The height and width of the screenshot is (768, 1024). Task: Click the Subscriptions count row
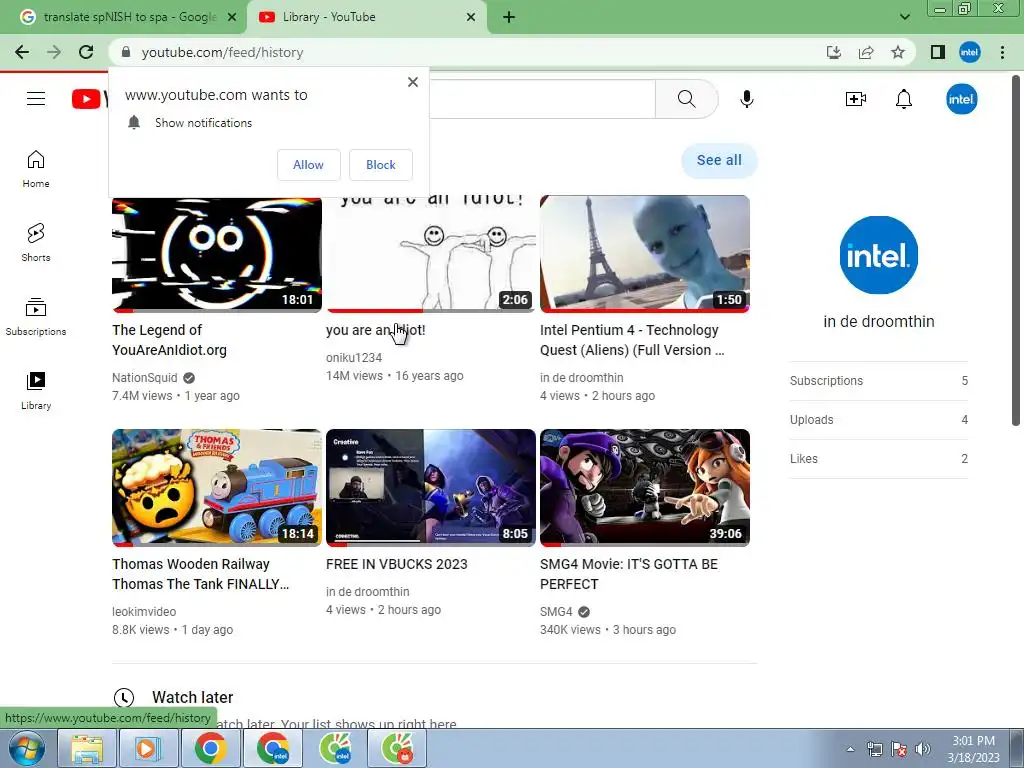point(878,381)
